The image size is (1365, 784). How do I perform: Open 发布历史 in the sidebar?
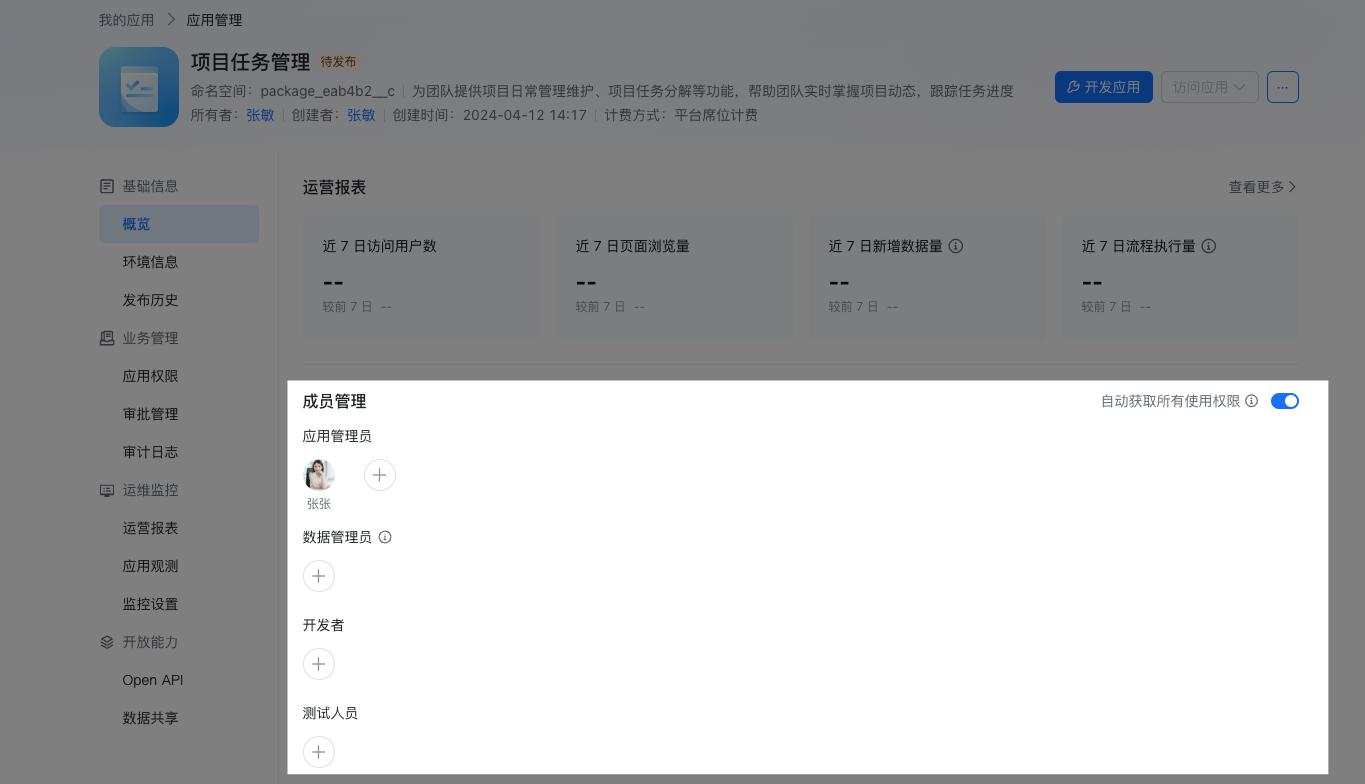coord(150,300)
